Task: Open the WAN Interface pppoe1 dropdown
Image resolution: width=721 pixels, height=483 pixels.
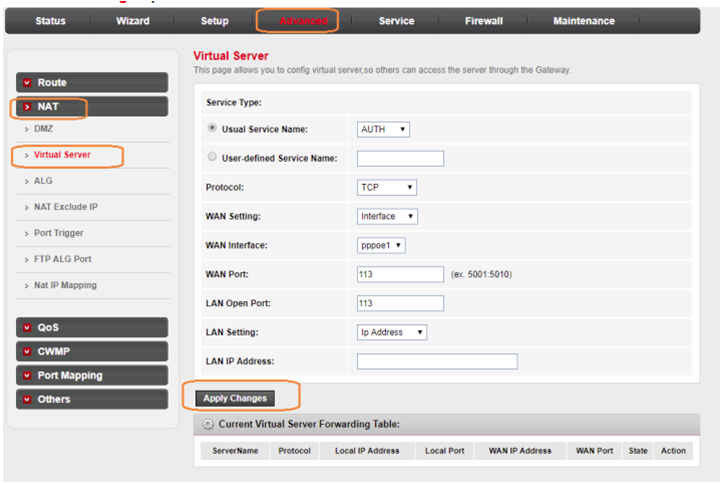Action: pyautogui.click(x=381, y=245)
